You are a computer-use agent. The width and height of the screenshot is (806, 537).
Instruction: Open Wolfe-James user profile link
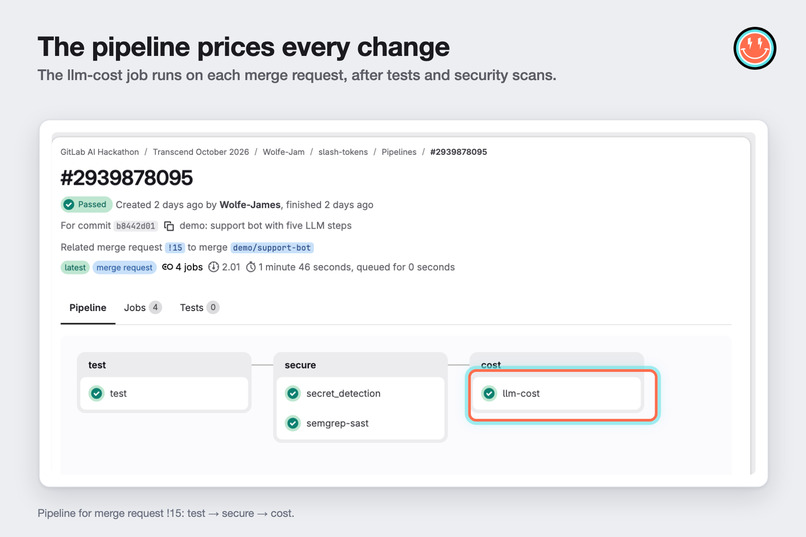pyautogui.click(x=250, y=205)
